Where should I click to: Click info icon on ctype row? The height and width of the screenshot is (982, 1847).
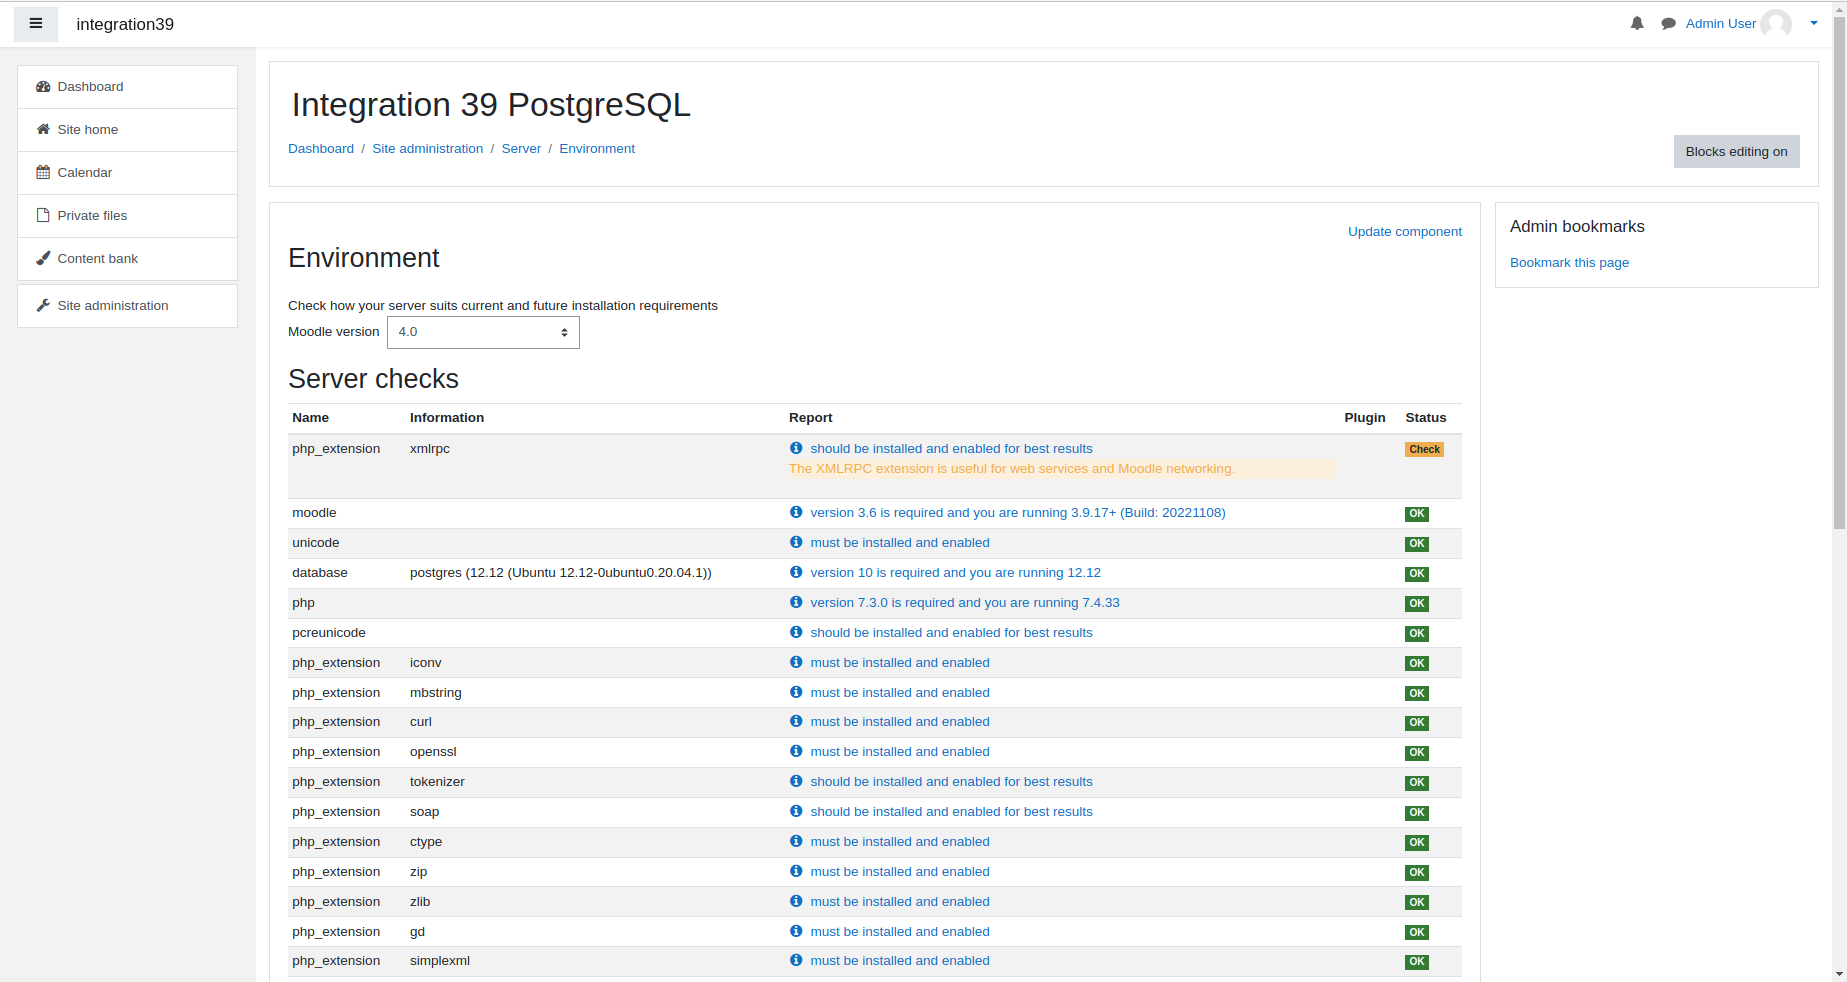pos(796,841)
